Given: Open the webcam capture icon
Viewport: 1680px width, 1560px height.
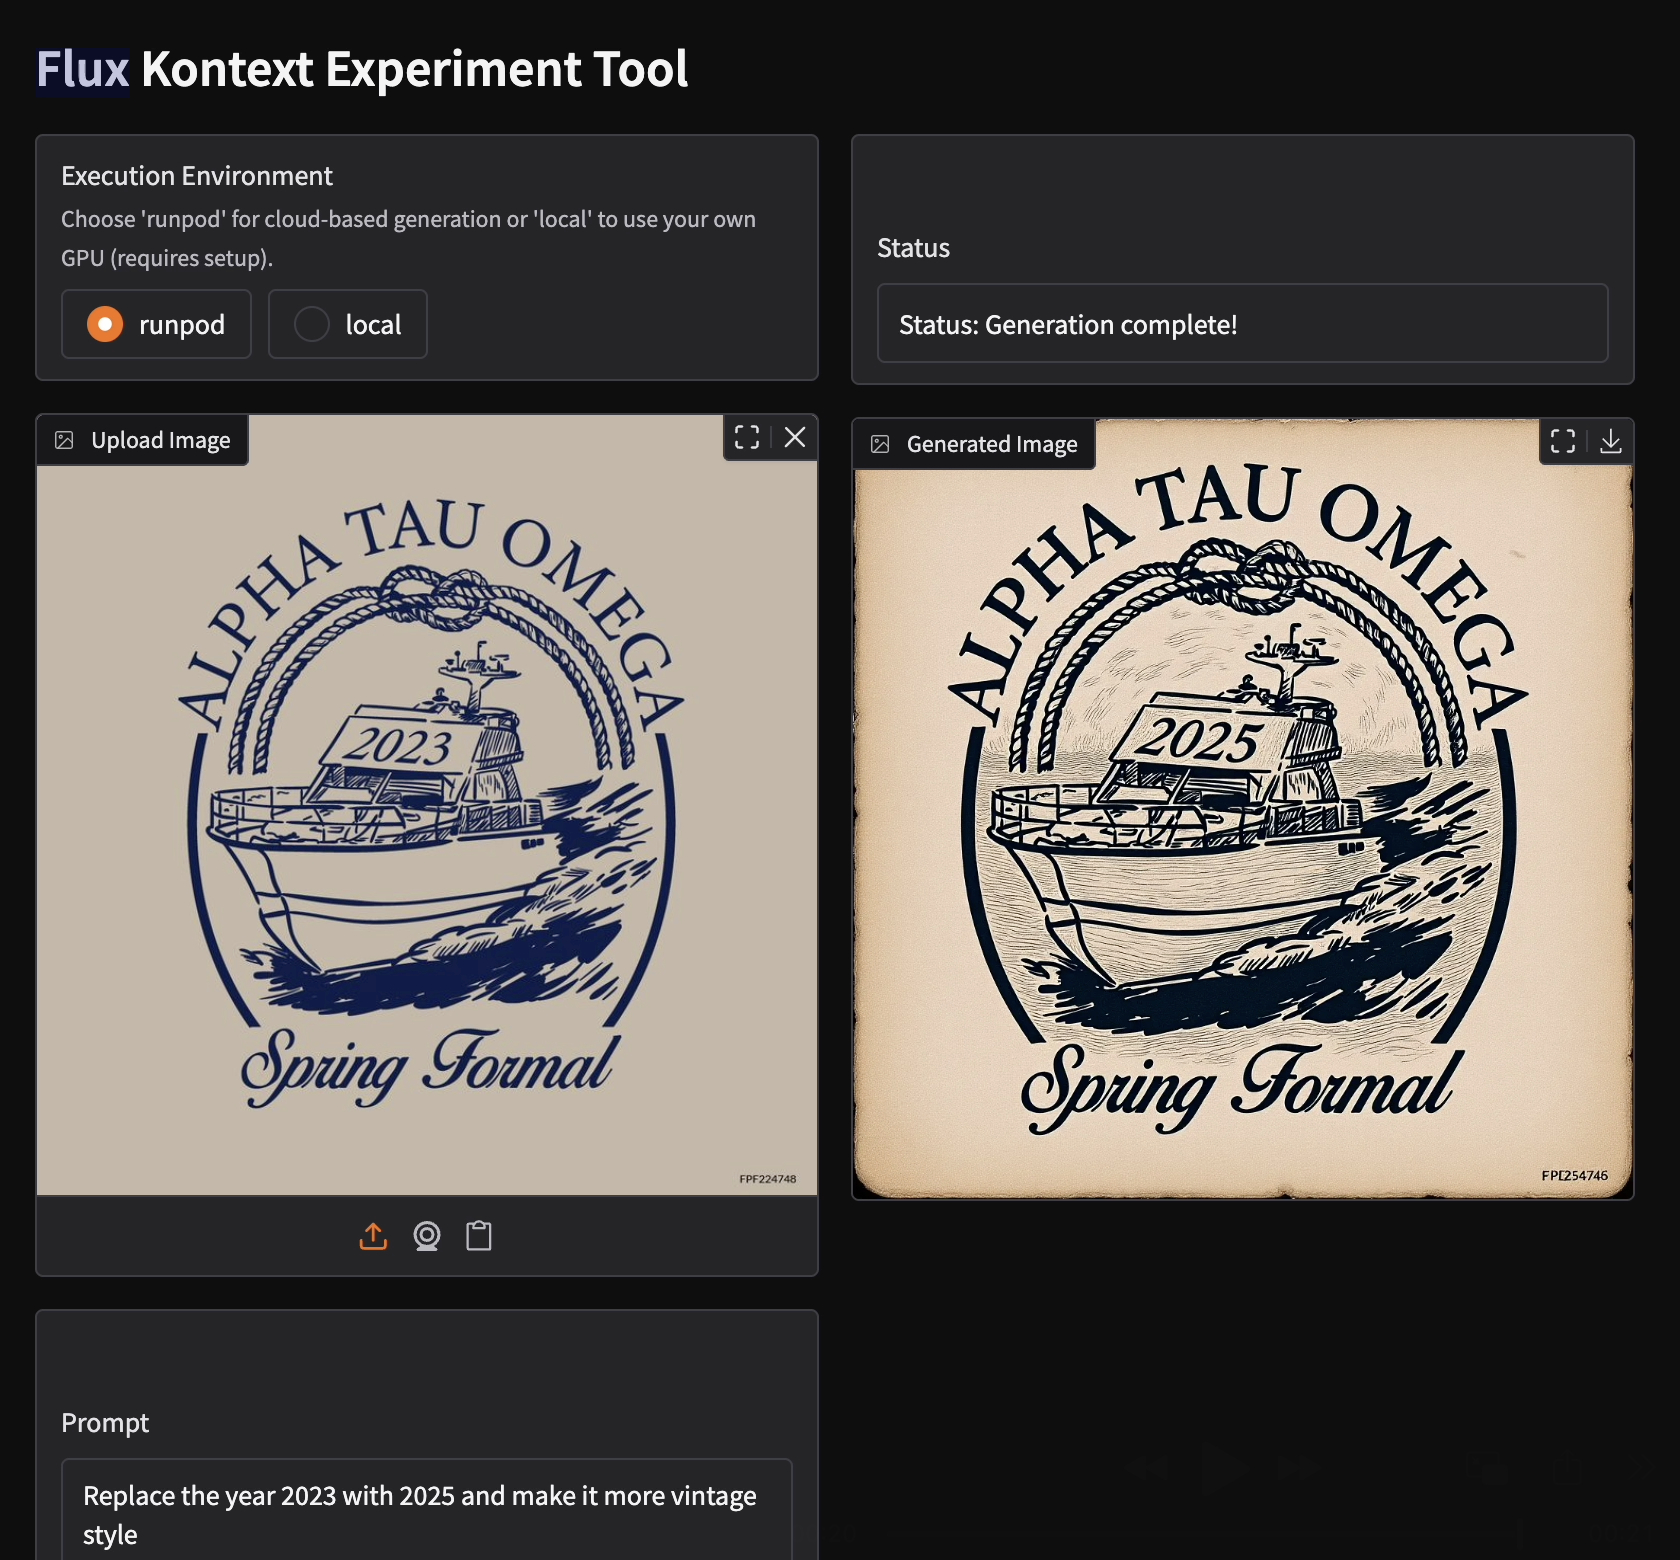Looking at the screenshot, I should 426,1236.
